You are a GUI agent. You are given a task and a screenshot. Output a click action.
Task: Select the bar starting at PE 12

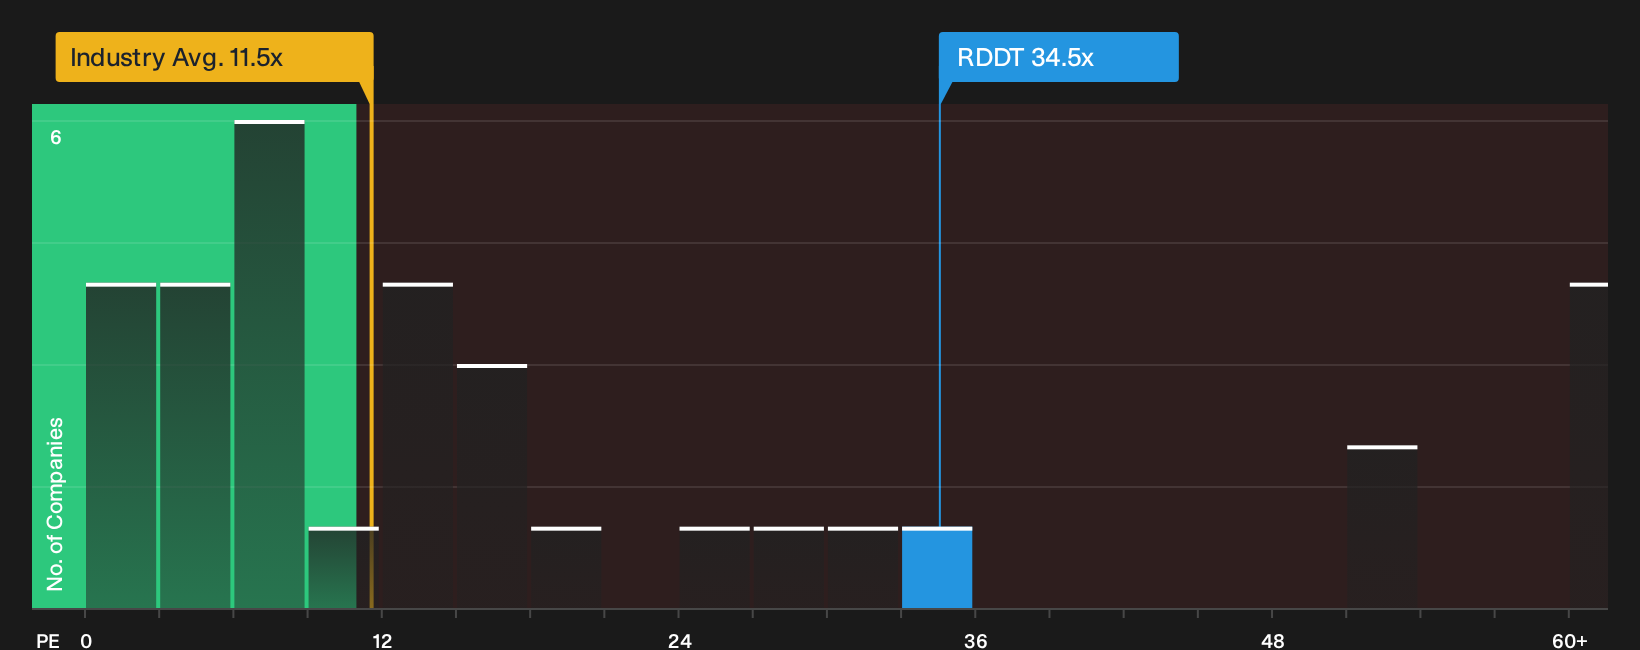(x=418, y=446)
